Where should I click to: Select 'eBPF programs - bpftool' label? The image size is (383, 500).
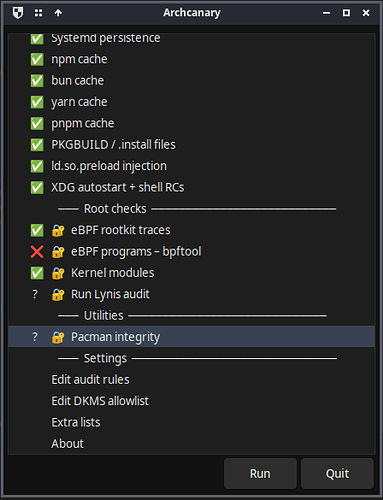(x=136, y=252)
